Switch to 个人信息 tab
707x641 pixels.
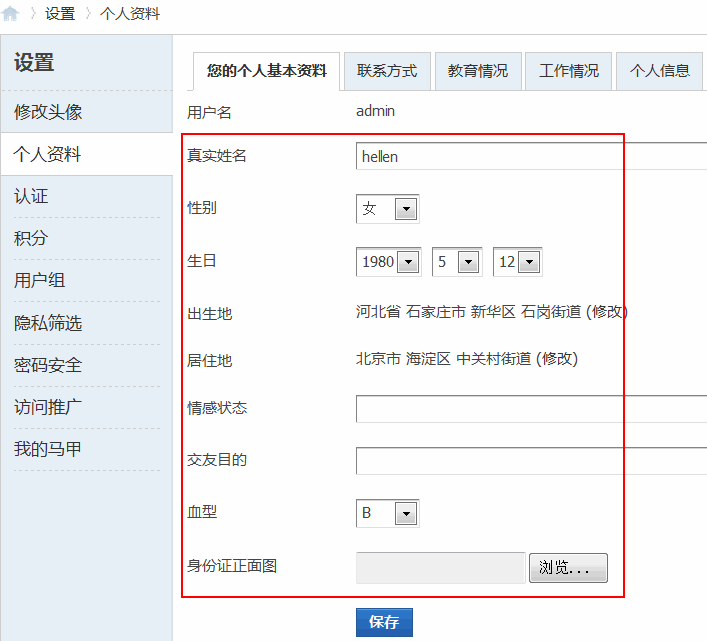click(660, 71)
